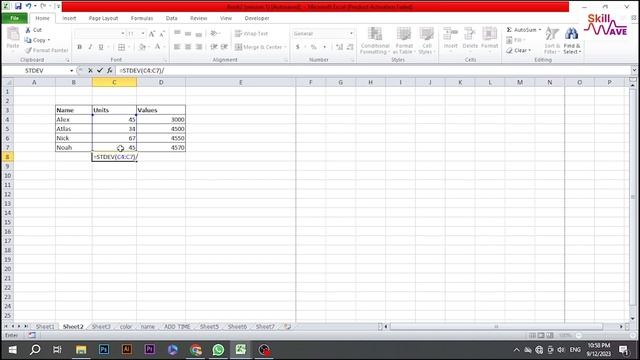Click the Orientation icon
Screen dimensions: 640x360
(213, 33)
